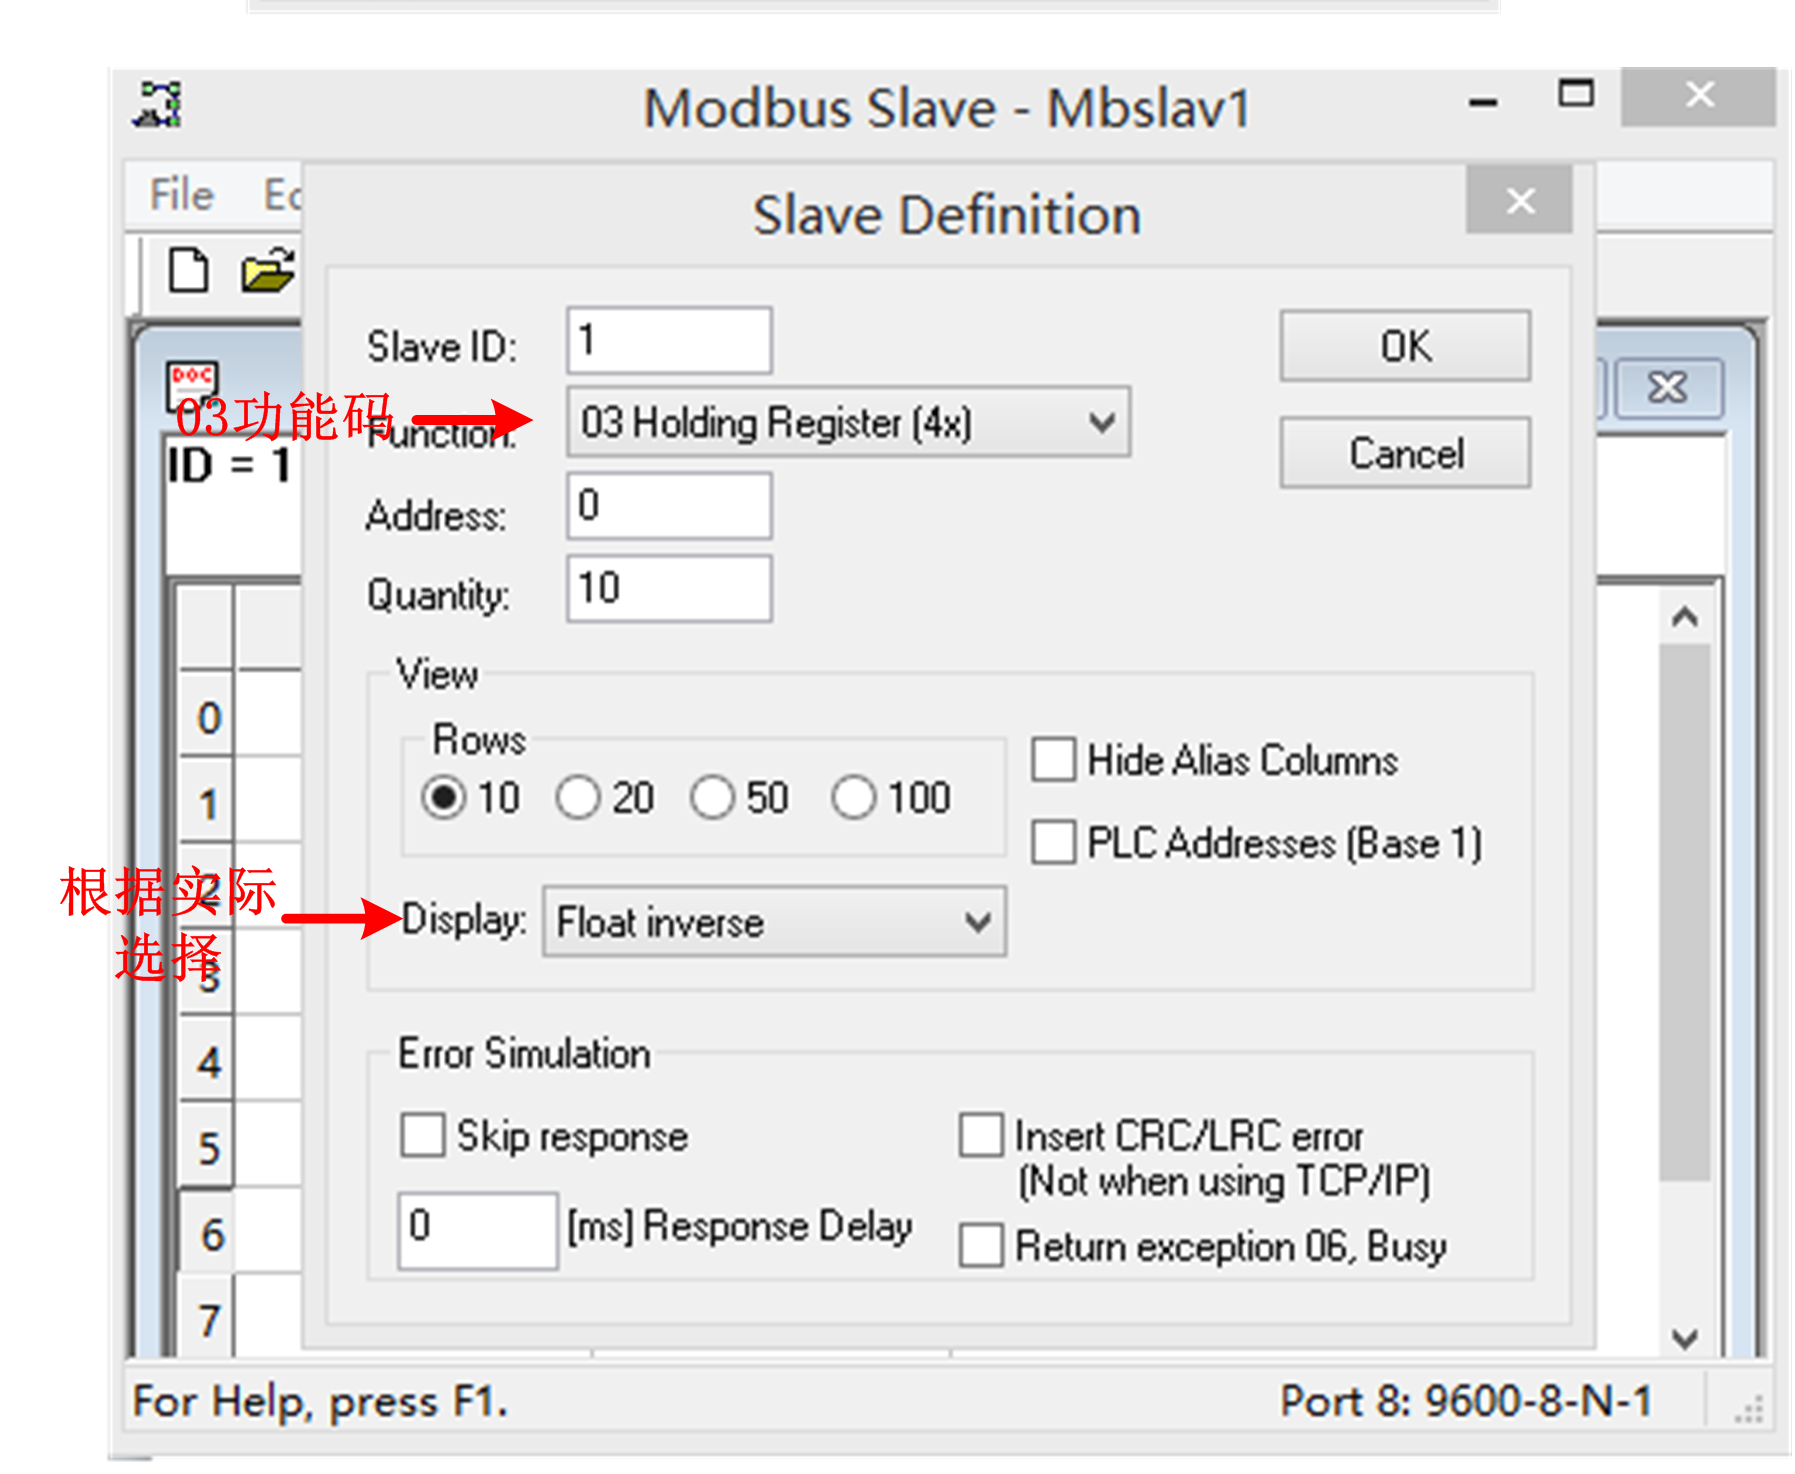Click the New document toolbar icon

pos(188,271)
